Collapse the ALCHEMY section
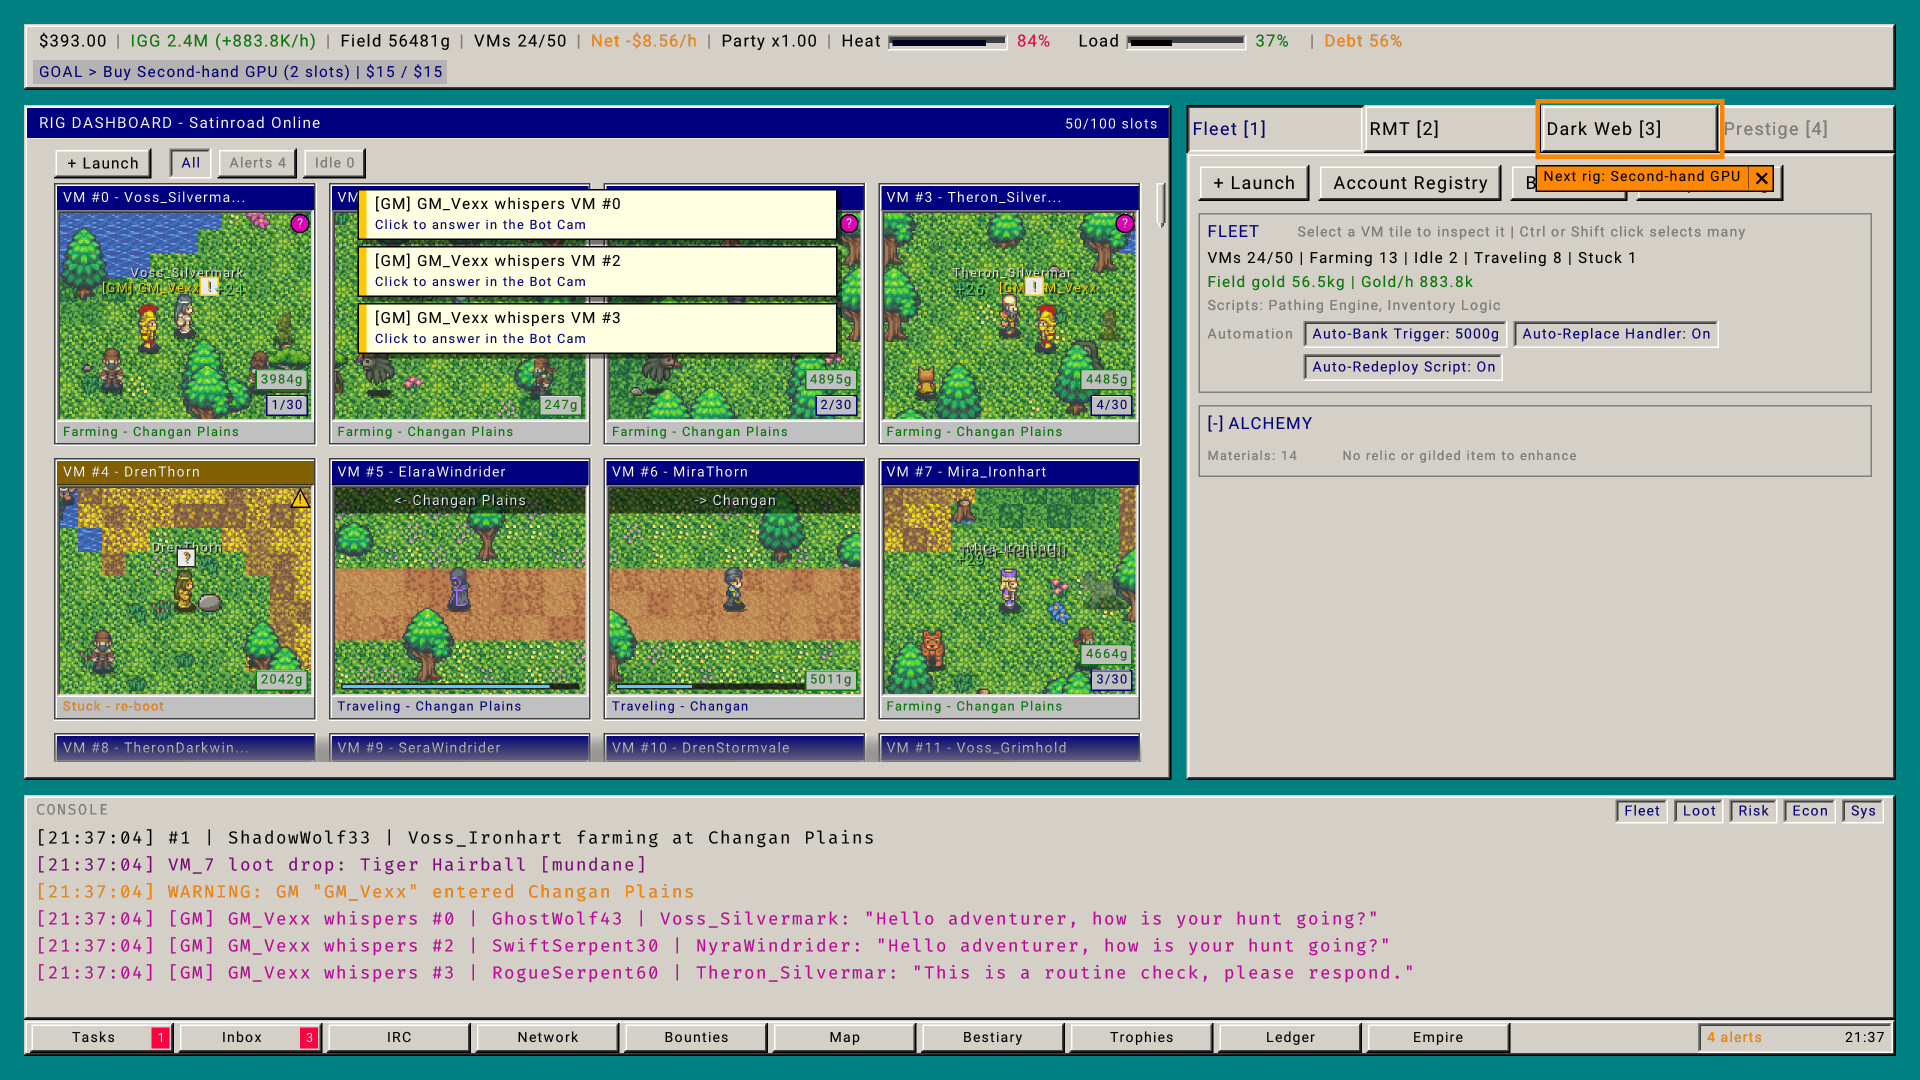Screen dimensions: 1920x1080 point(1259,424)
